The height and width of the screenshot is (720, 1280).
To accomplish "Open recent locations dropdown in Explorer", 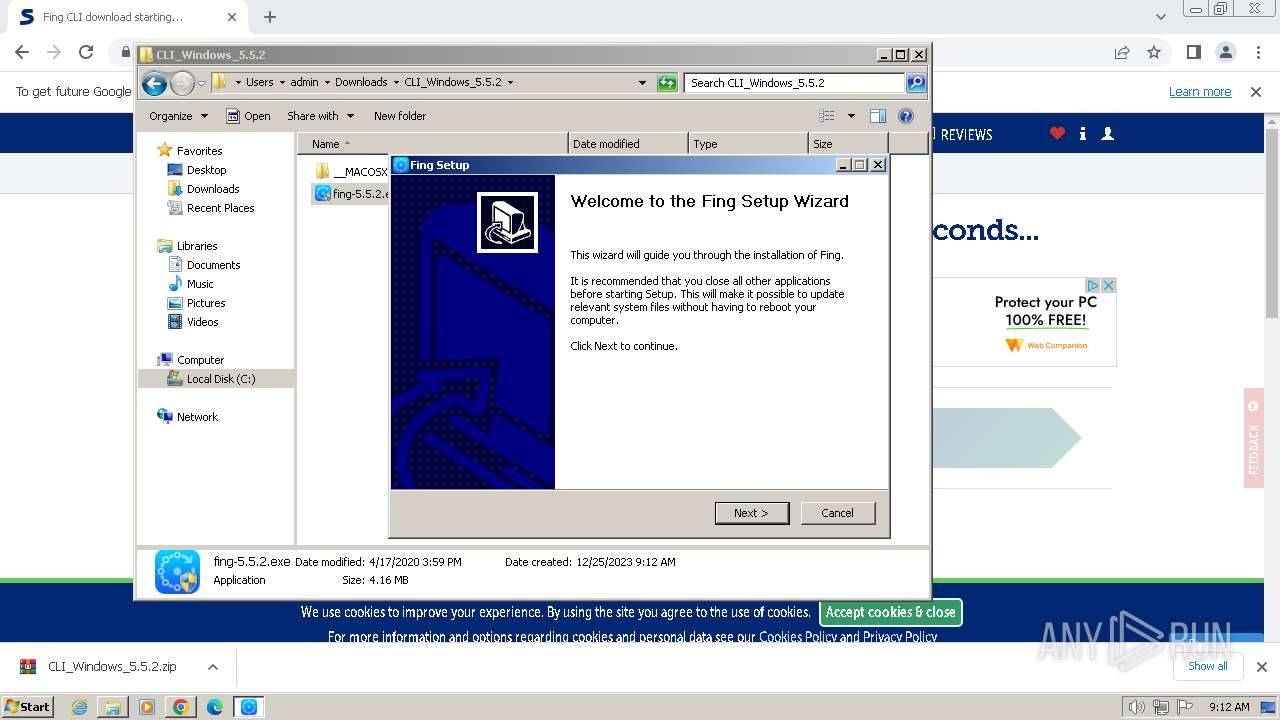I will (x=201, y=83).
